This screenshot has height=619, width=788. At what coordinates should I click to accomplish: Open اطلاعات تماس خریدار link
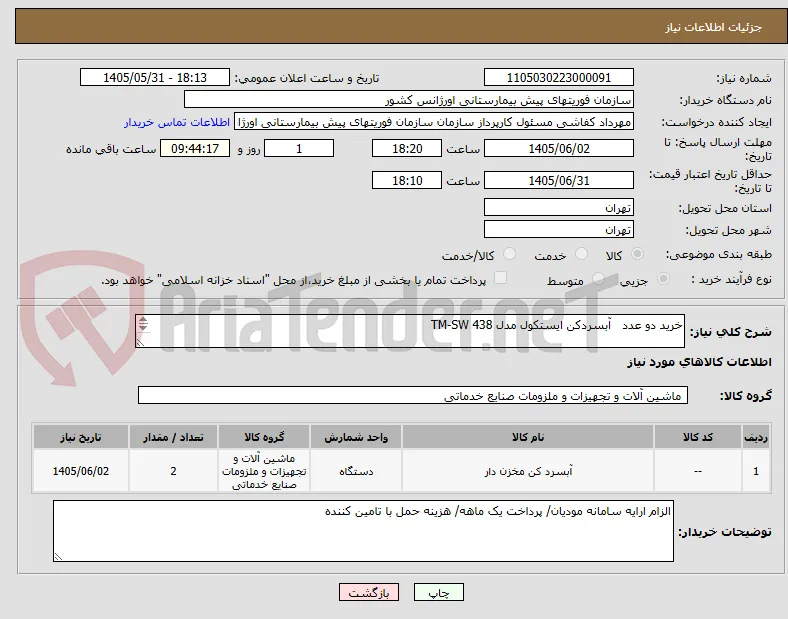click(x=177, y=122)
